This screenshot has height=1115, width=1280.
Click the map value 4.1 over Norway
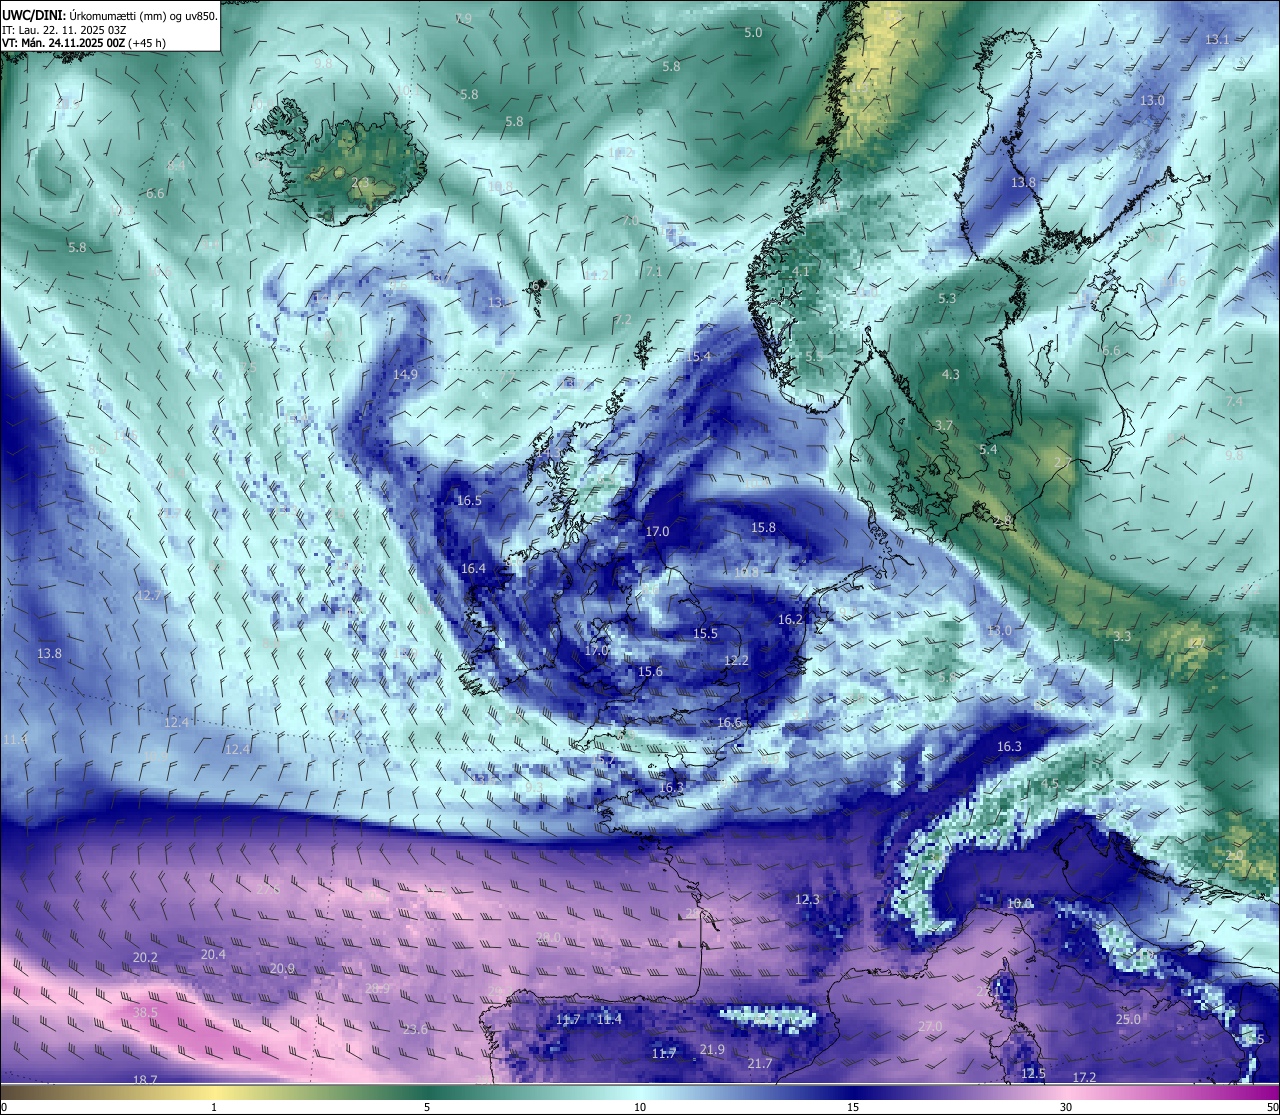tap(801, 271)
